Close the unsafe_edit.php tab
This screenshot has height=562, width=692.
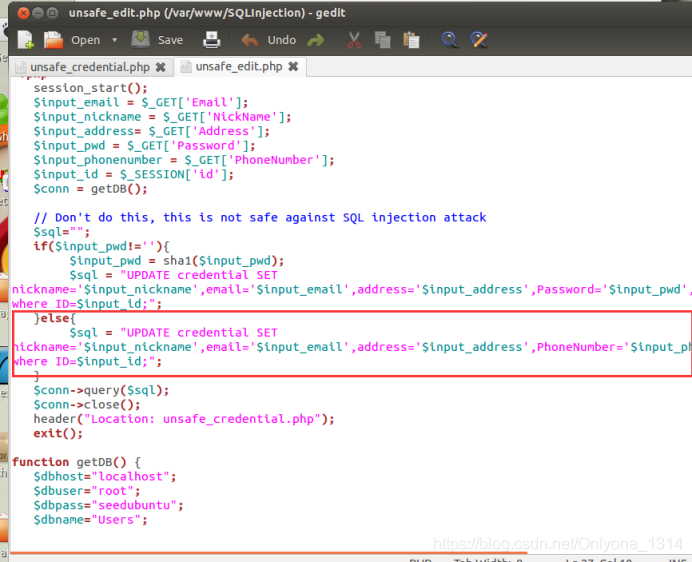pyautogui.click(x=293, y=67)
